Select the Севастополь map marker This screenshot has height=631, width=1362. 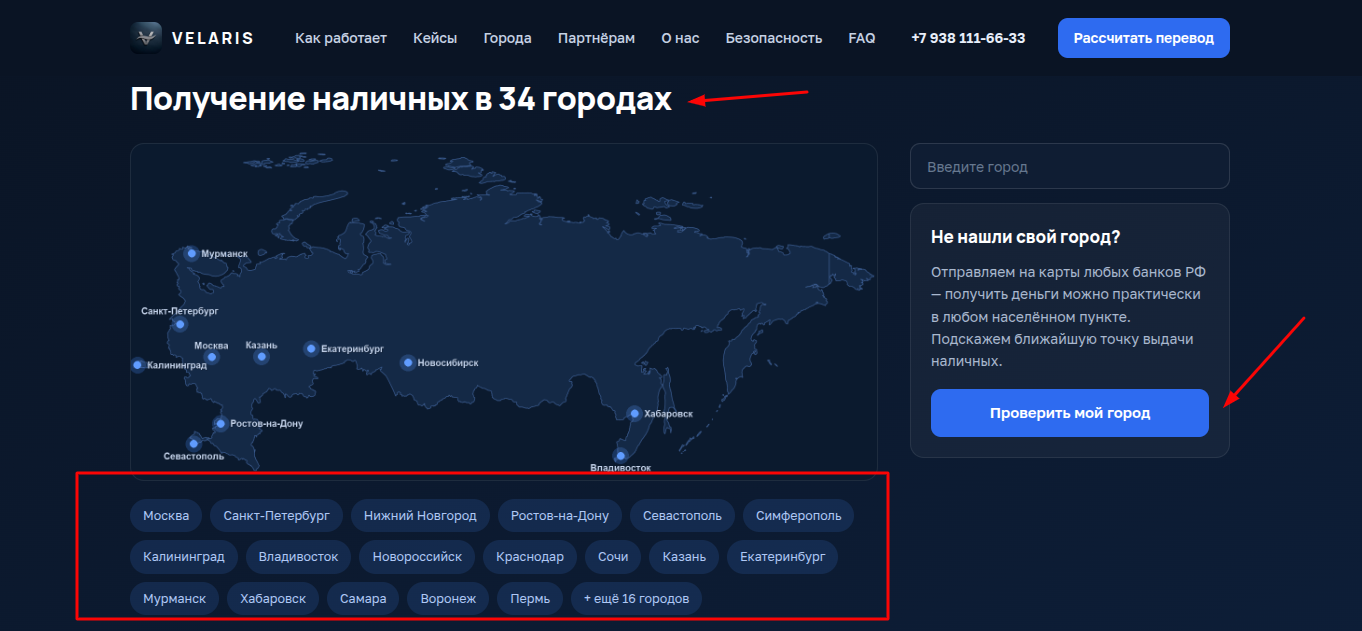[x=194, y=444]
